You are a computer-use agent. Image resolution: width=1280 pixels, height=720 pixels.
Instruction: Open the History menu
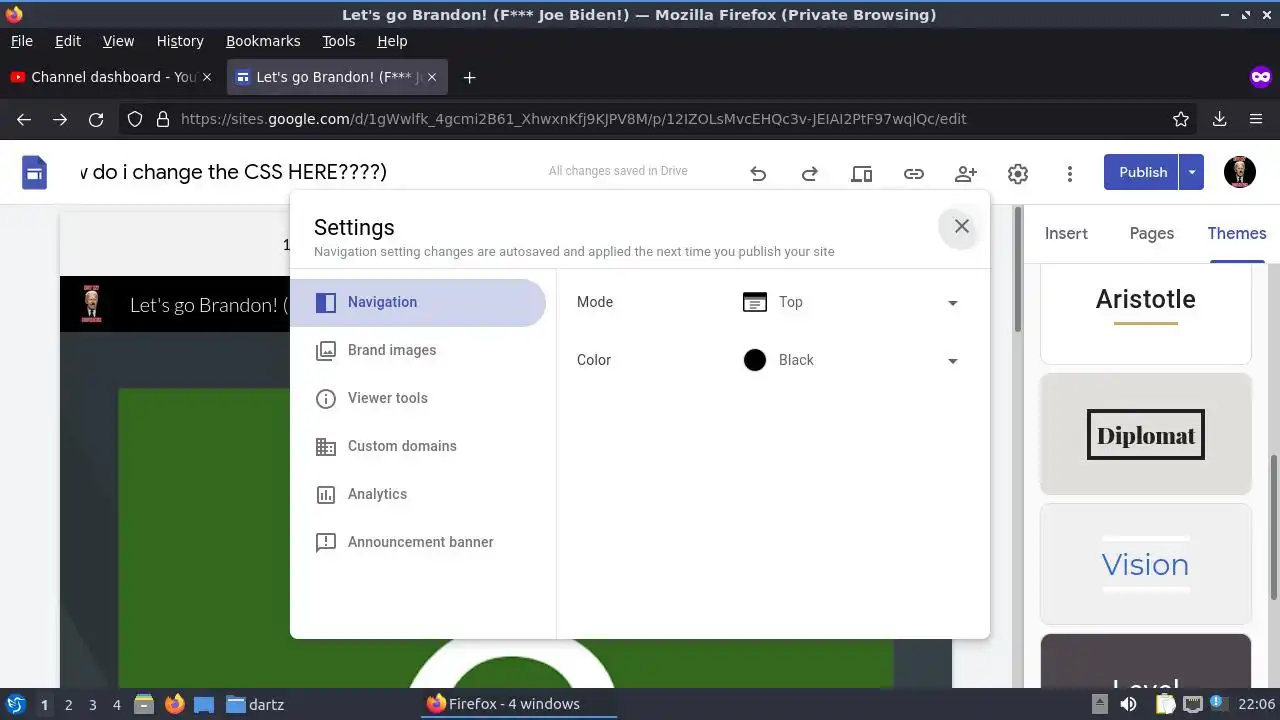180,41
